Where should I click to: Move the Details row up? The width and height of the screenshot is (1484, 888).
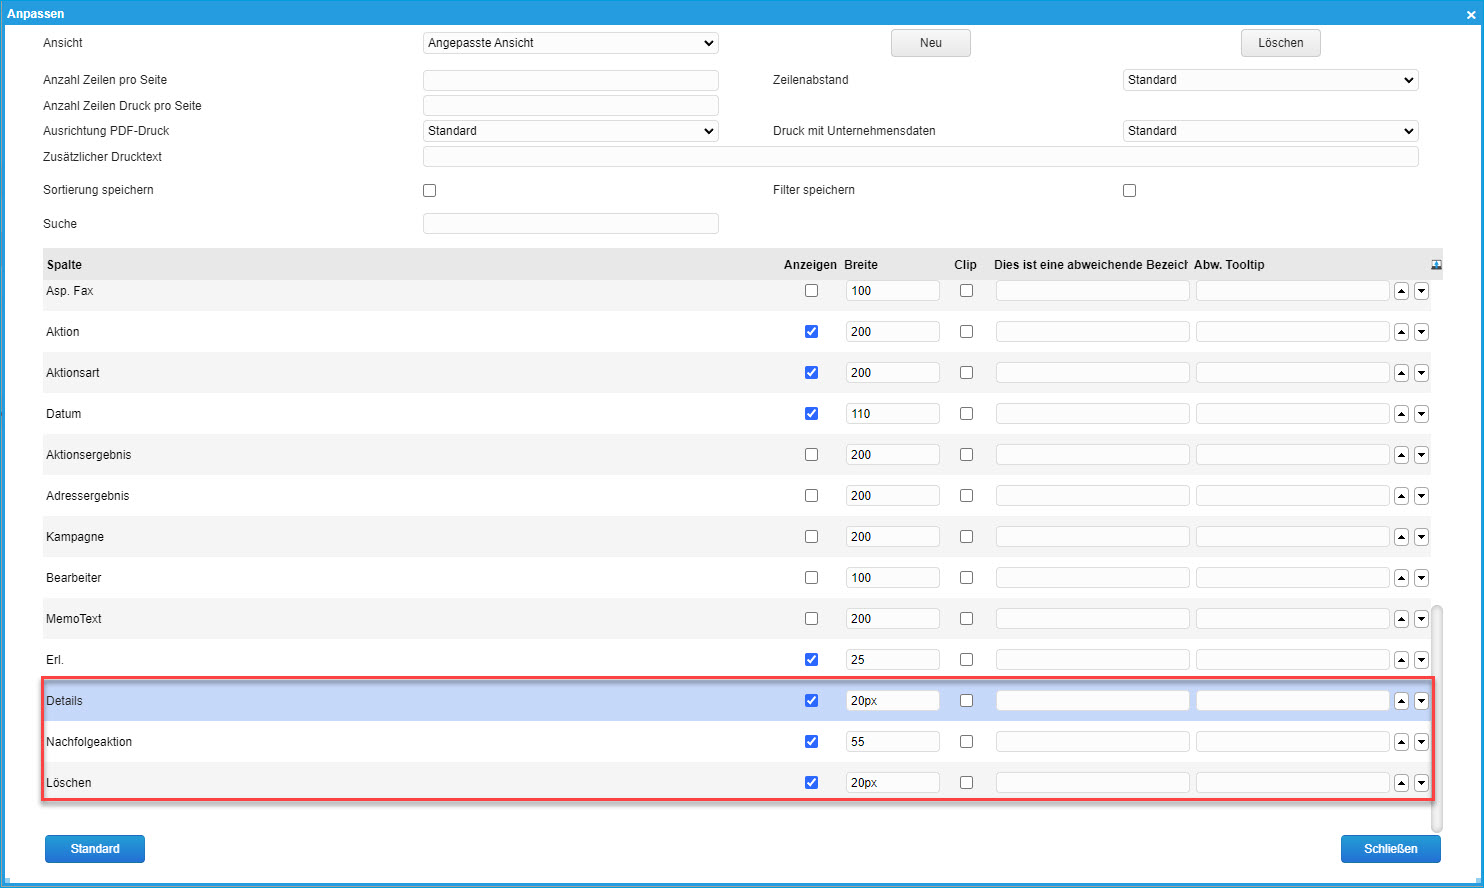pyautogui.click(x=1401, y=701)
